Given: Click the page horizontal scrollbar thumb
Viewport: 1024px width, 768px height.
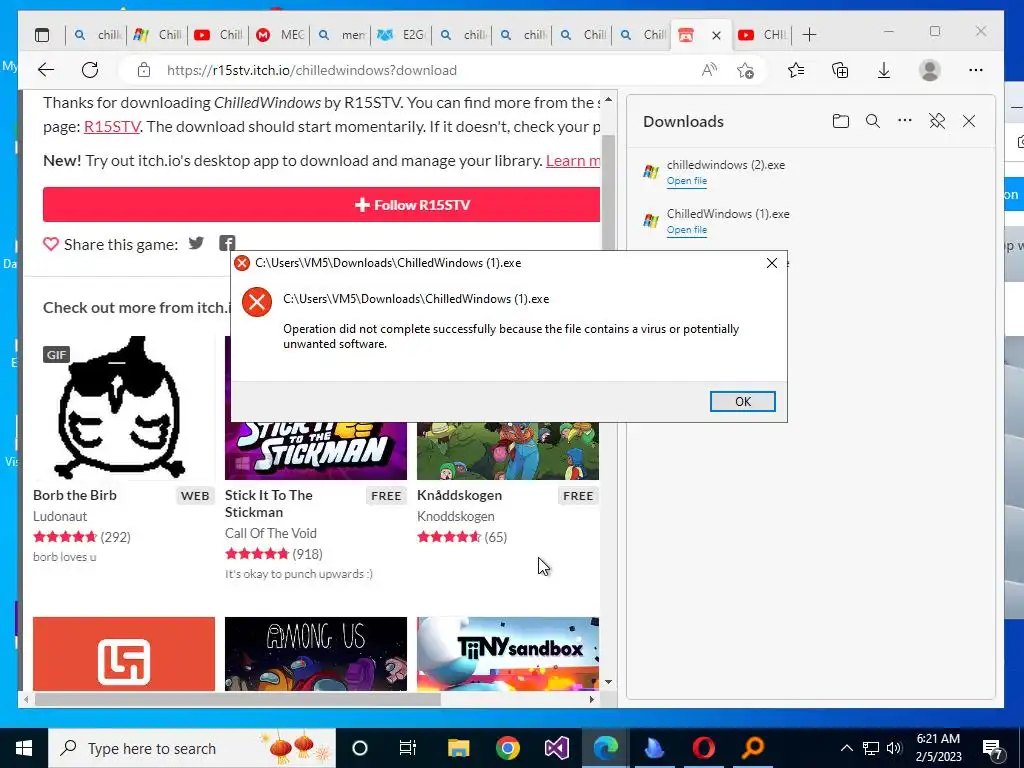Looking at the screenshot, I should (x=238, y=699).
